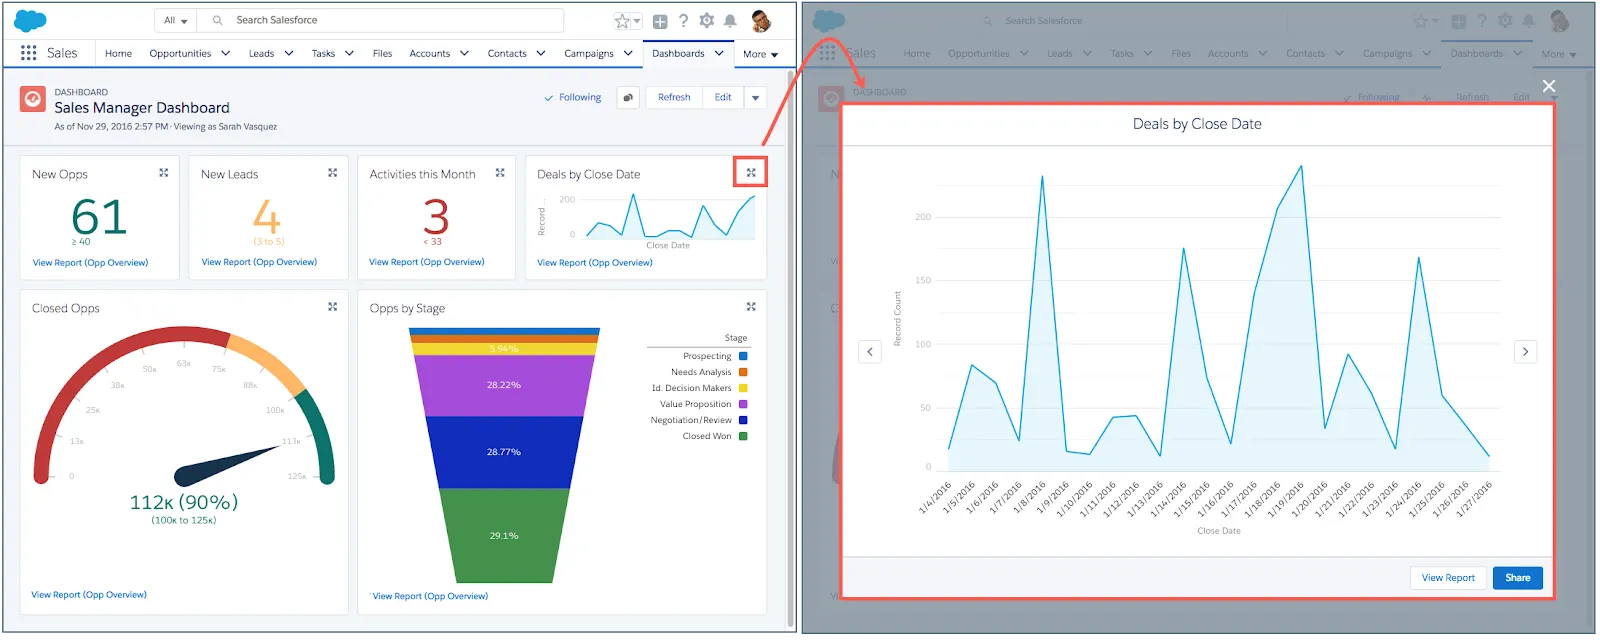This screenshot has width=1600, height=640.
Task: Open View Report under Deals by Close Date
Action: (595, 263)
